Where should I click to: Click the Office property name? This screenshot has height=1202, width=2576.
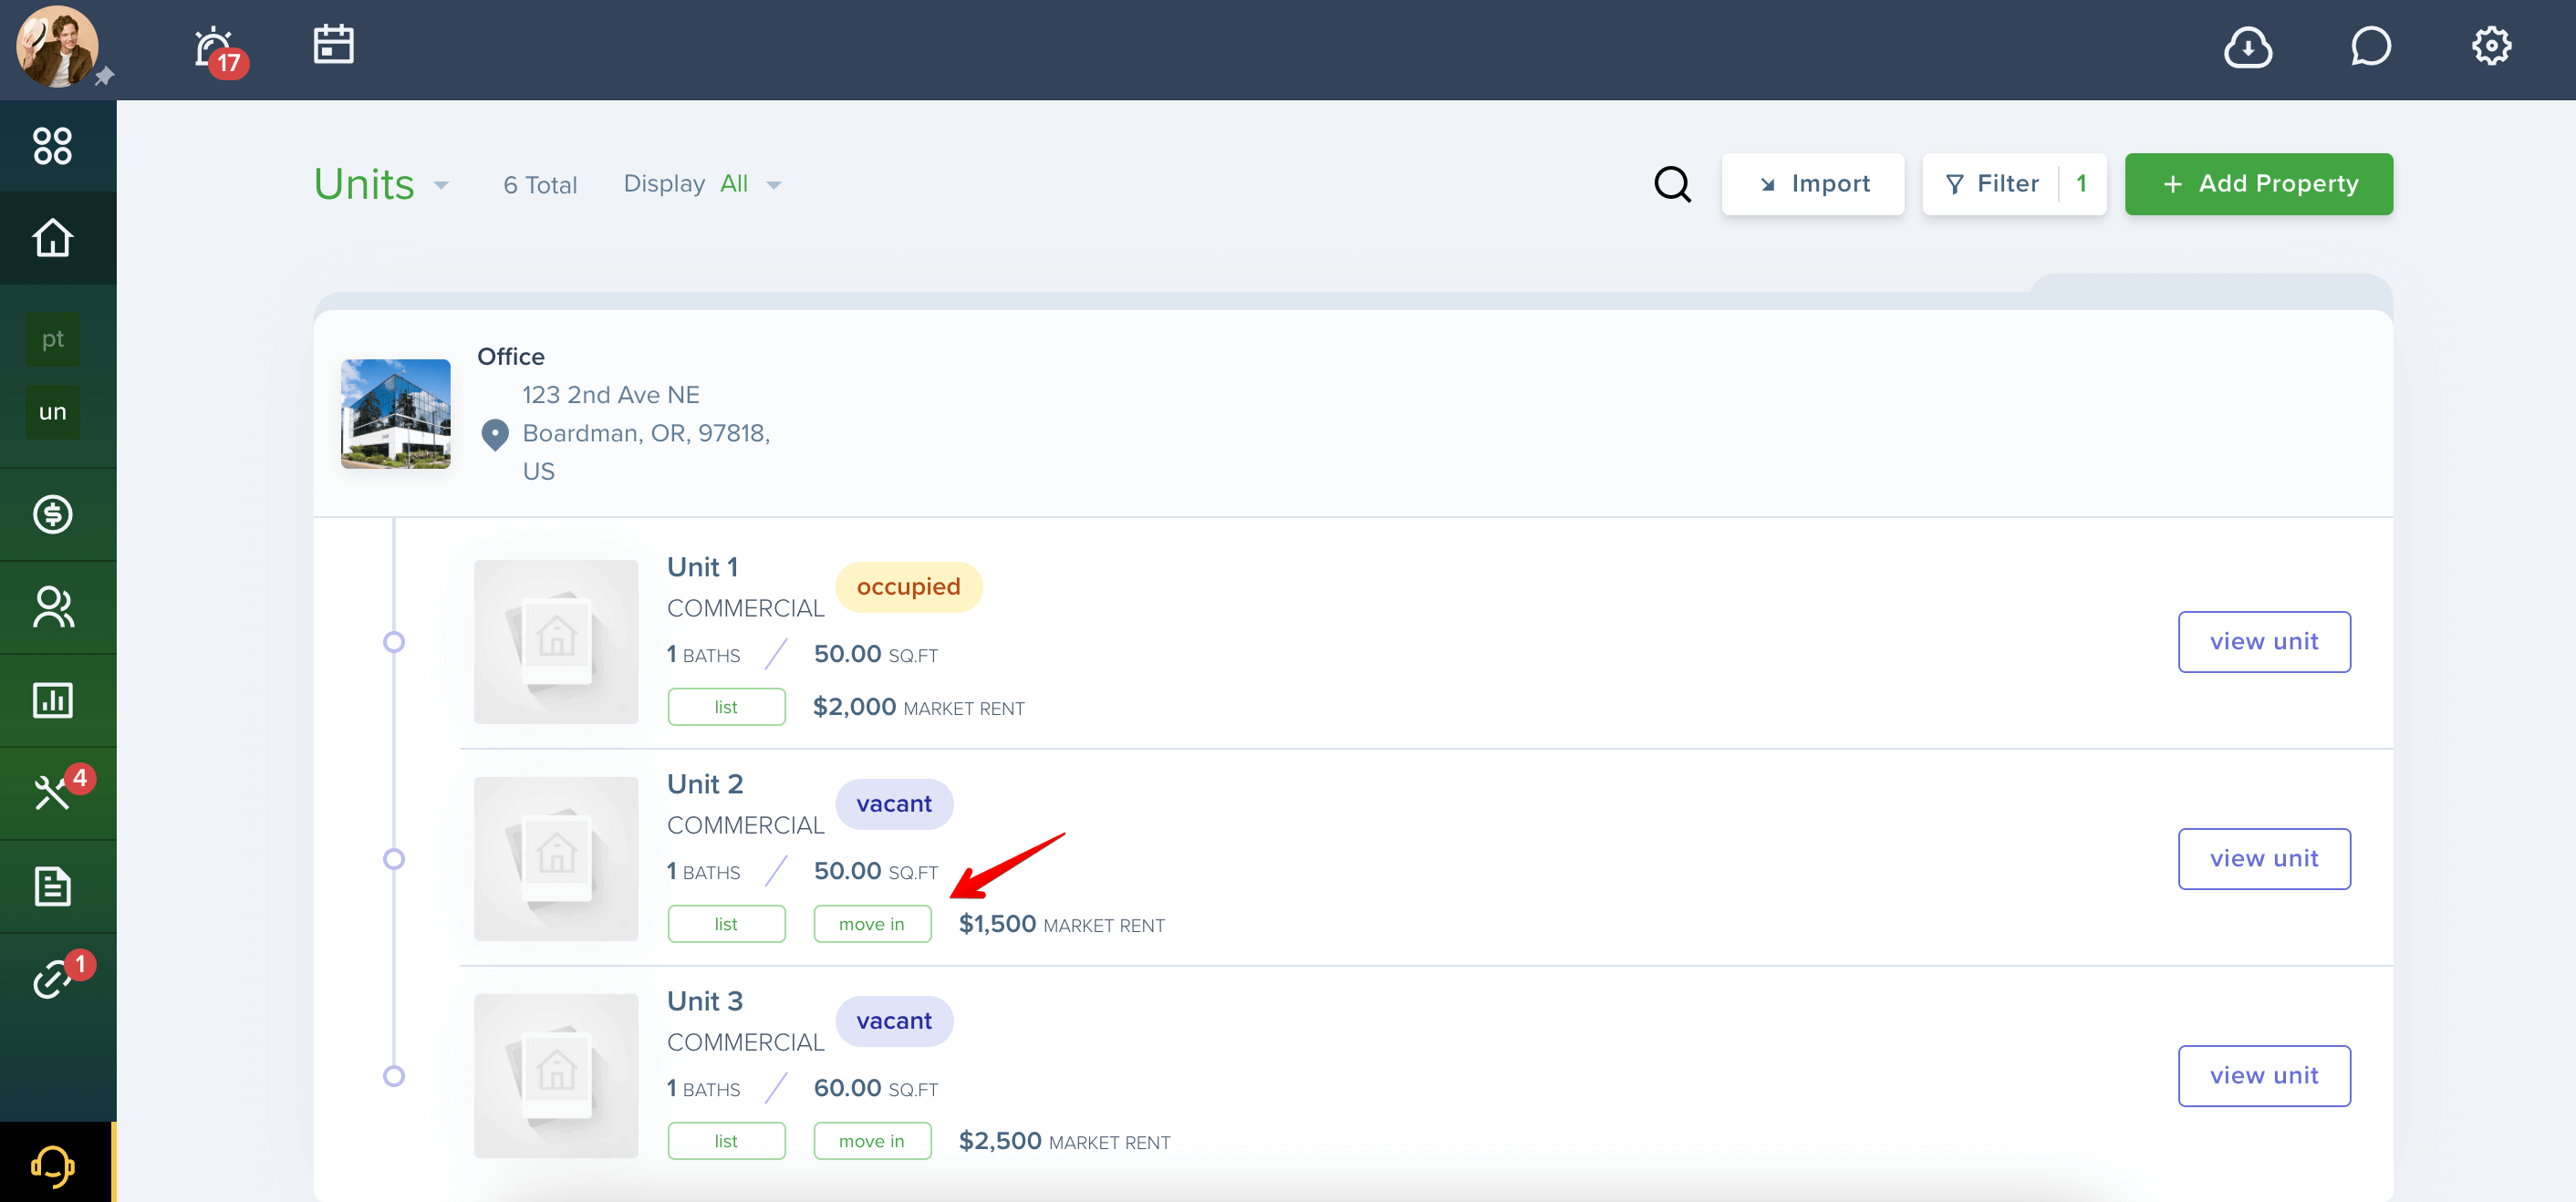(511, 357)
